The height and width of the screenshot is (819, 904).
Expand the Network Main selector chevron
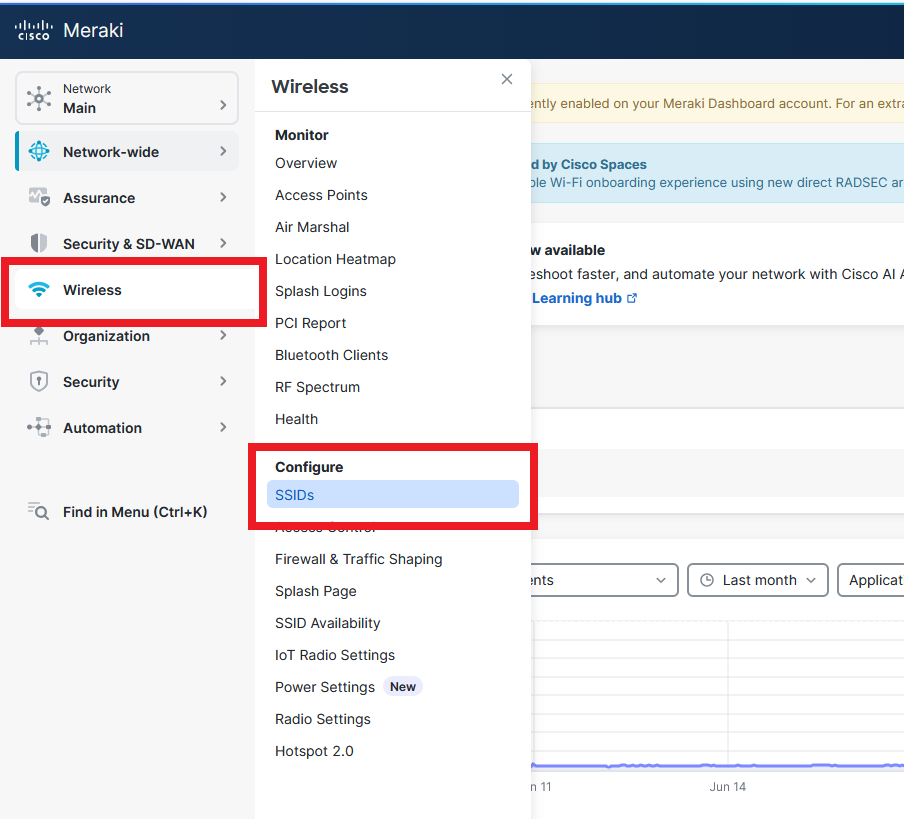pyautogui.click(x=223, y=105)
